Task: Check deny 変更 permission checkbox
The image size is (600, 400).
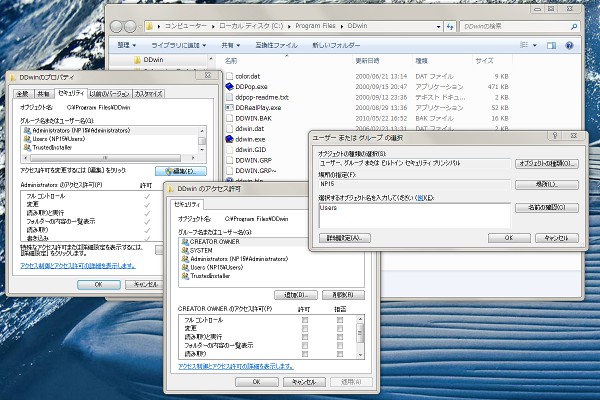Action: (340, 328)
